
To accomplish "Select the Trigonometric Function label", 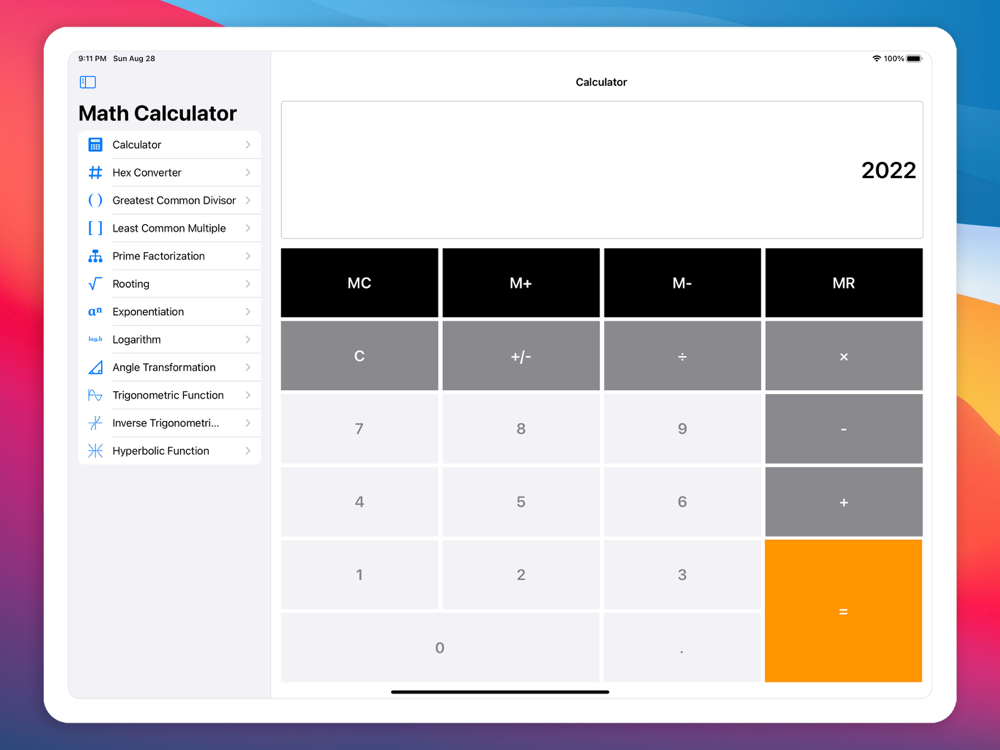I will (x=168, y=395).
